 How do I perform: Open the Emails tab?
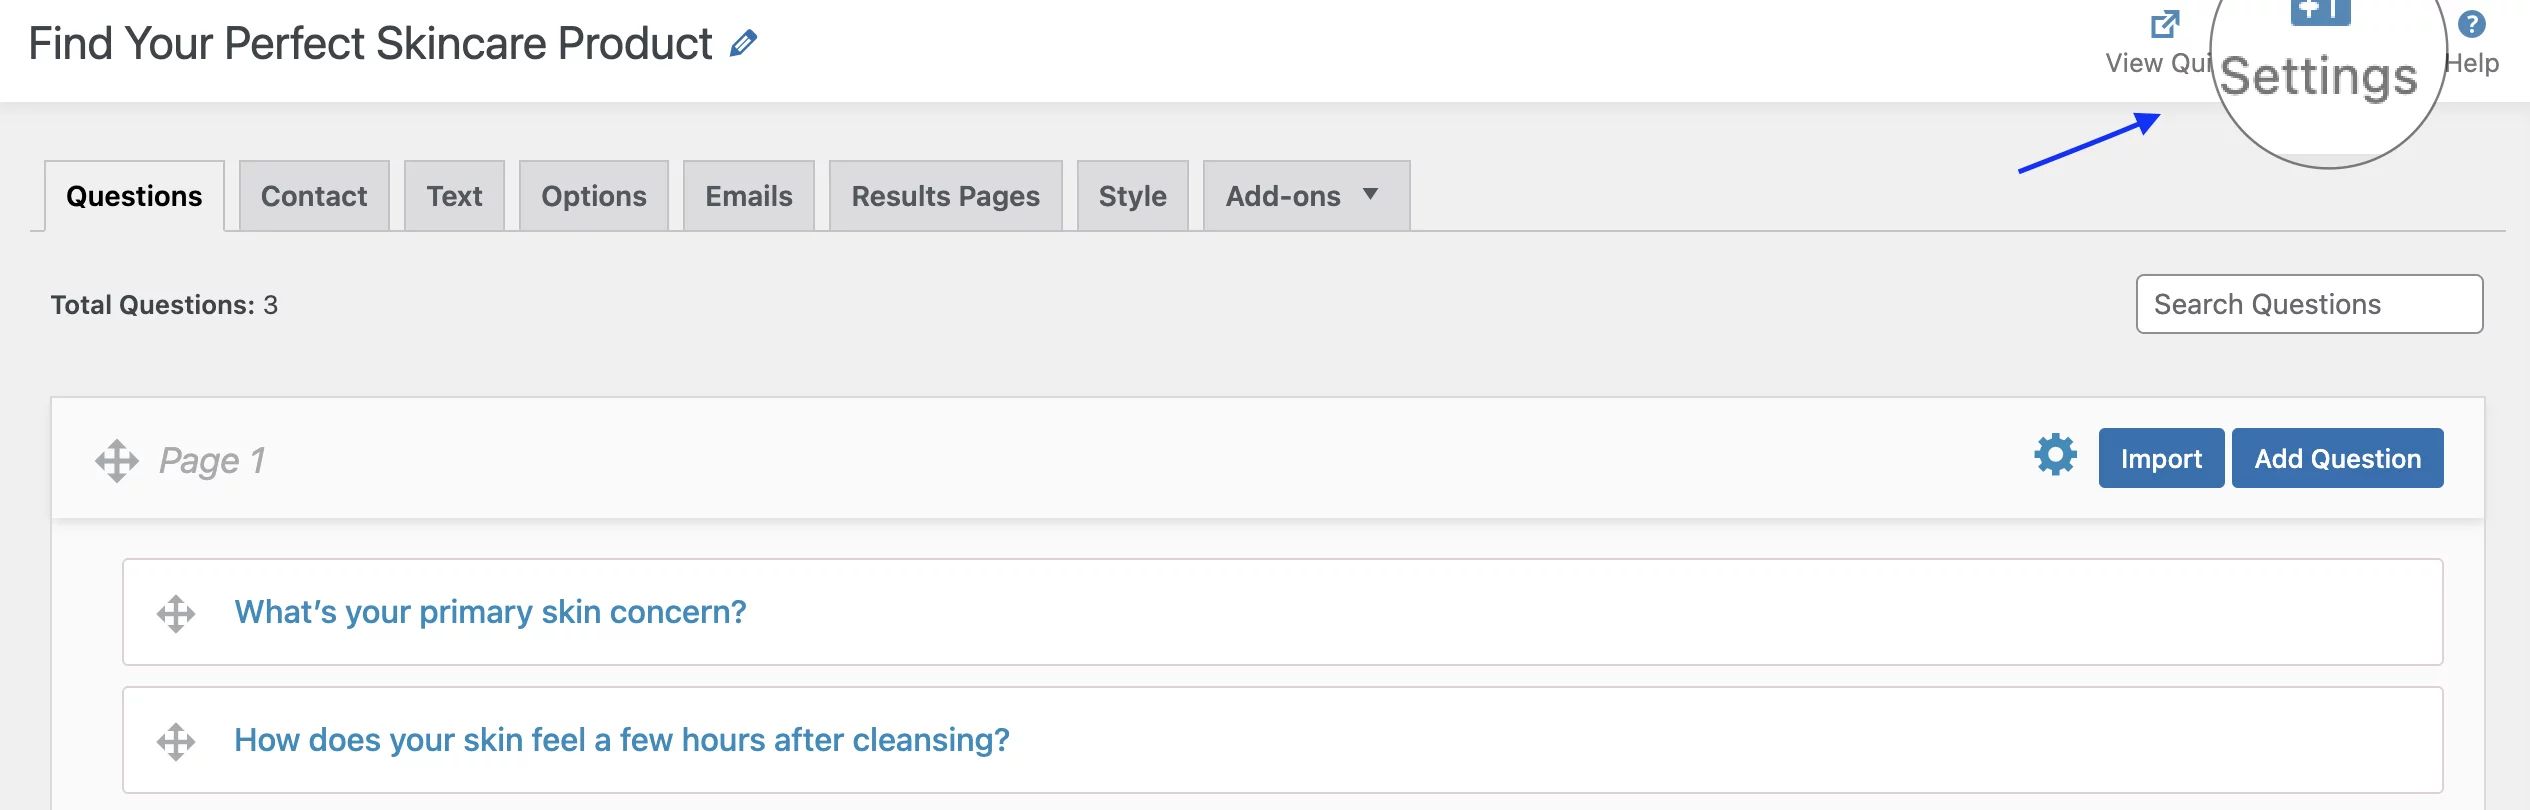749,196
